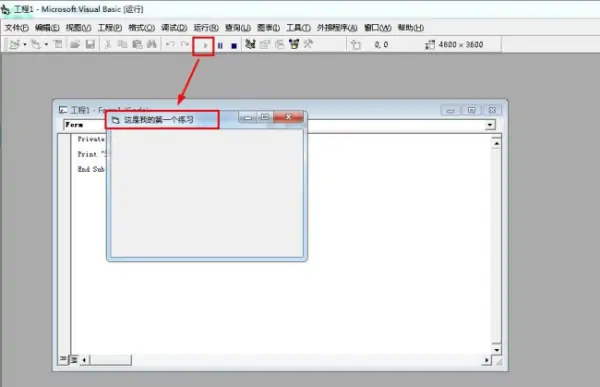Image resolution: width=600 pixels, height=387 pixels.
Task: Click the Print statement line in code
Action: (92, 154)
